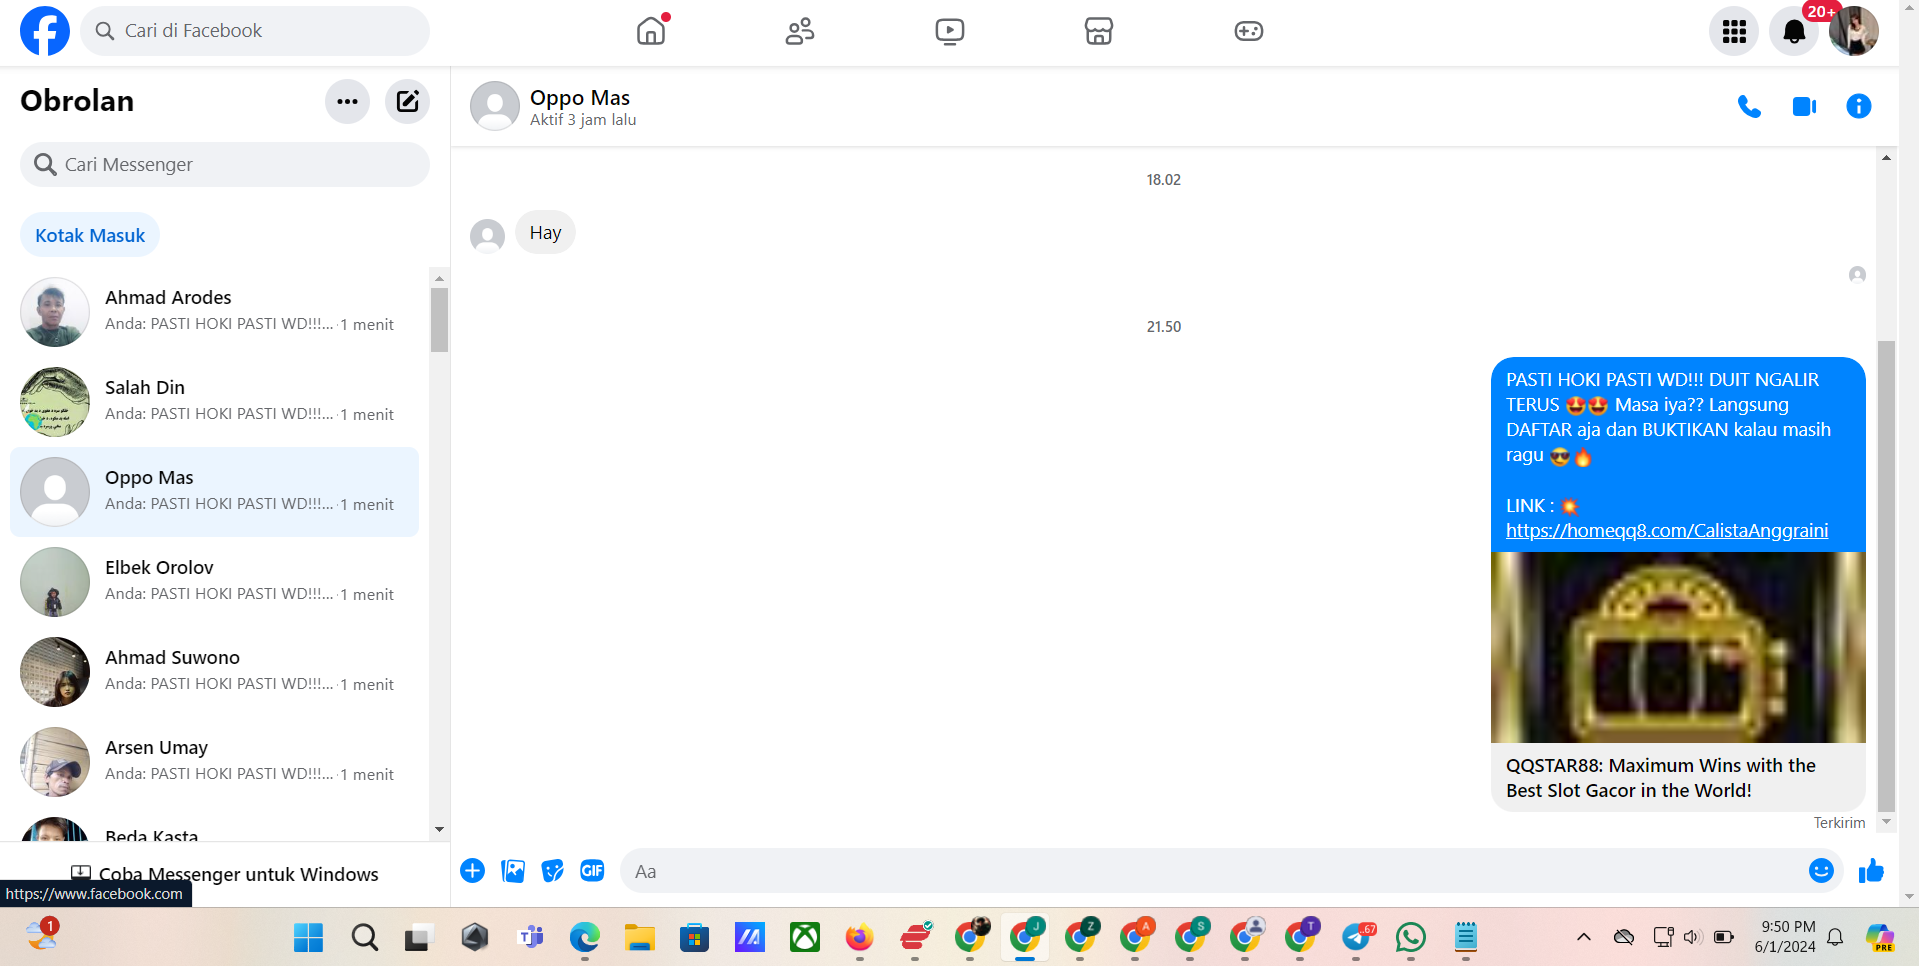This screenshot has height=966, width=1919.
Task: Open the Copilot icon in system tray
Action: click(x=1880, y=937)
